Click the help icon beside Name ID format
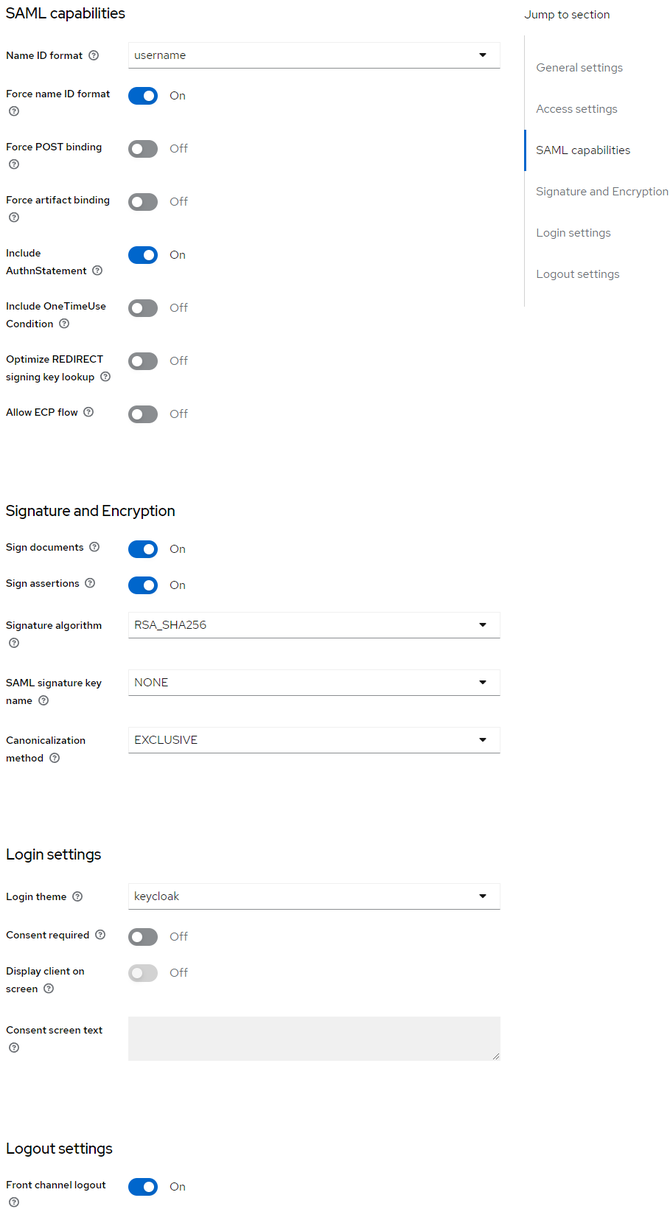Screen dimensions: 670x1209 coord(94,56)
